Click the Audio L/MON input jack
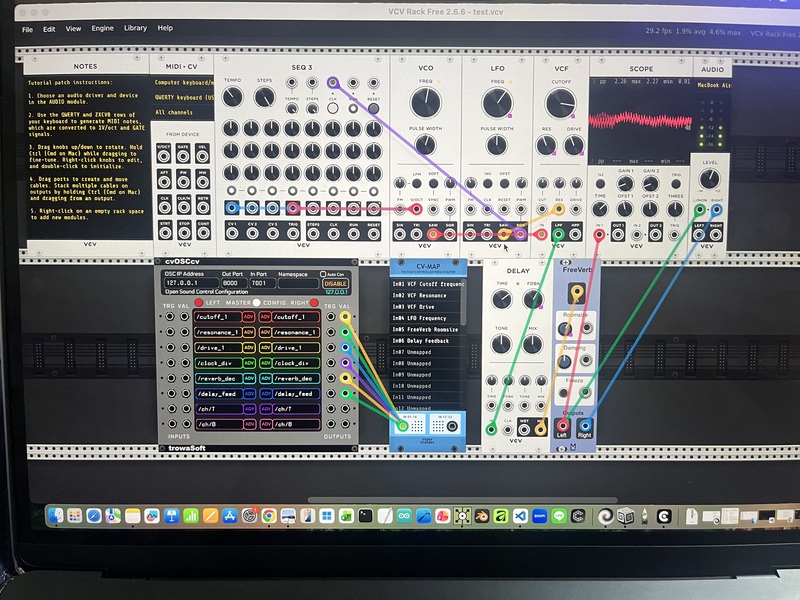 (x=700, y=209)
